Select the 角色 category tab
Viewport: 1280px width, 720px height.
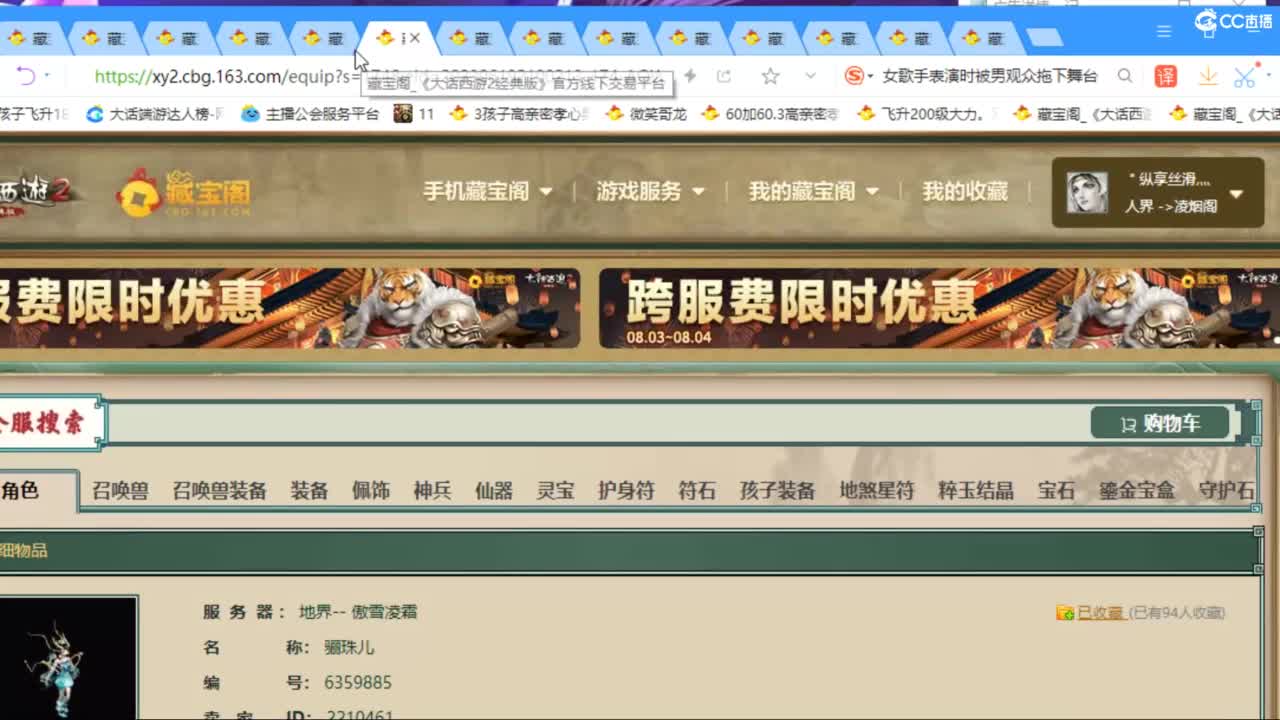22,490
